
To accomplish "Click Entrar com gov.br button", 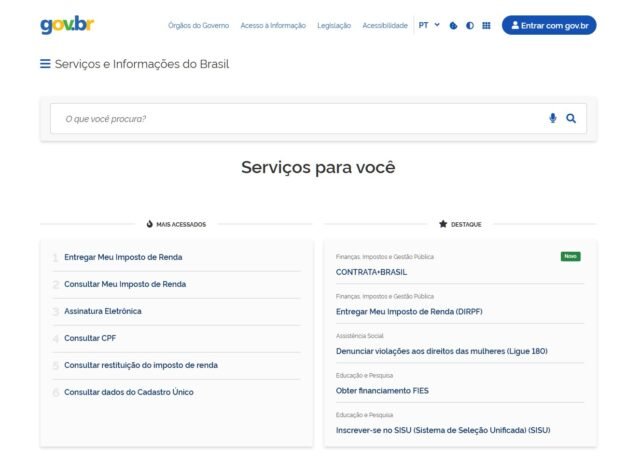I will pyautogui.click(x=548, y=25).
